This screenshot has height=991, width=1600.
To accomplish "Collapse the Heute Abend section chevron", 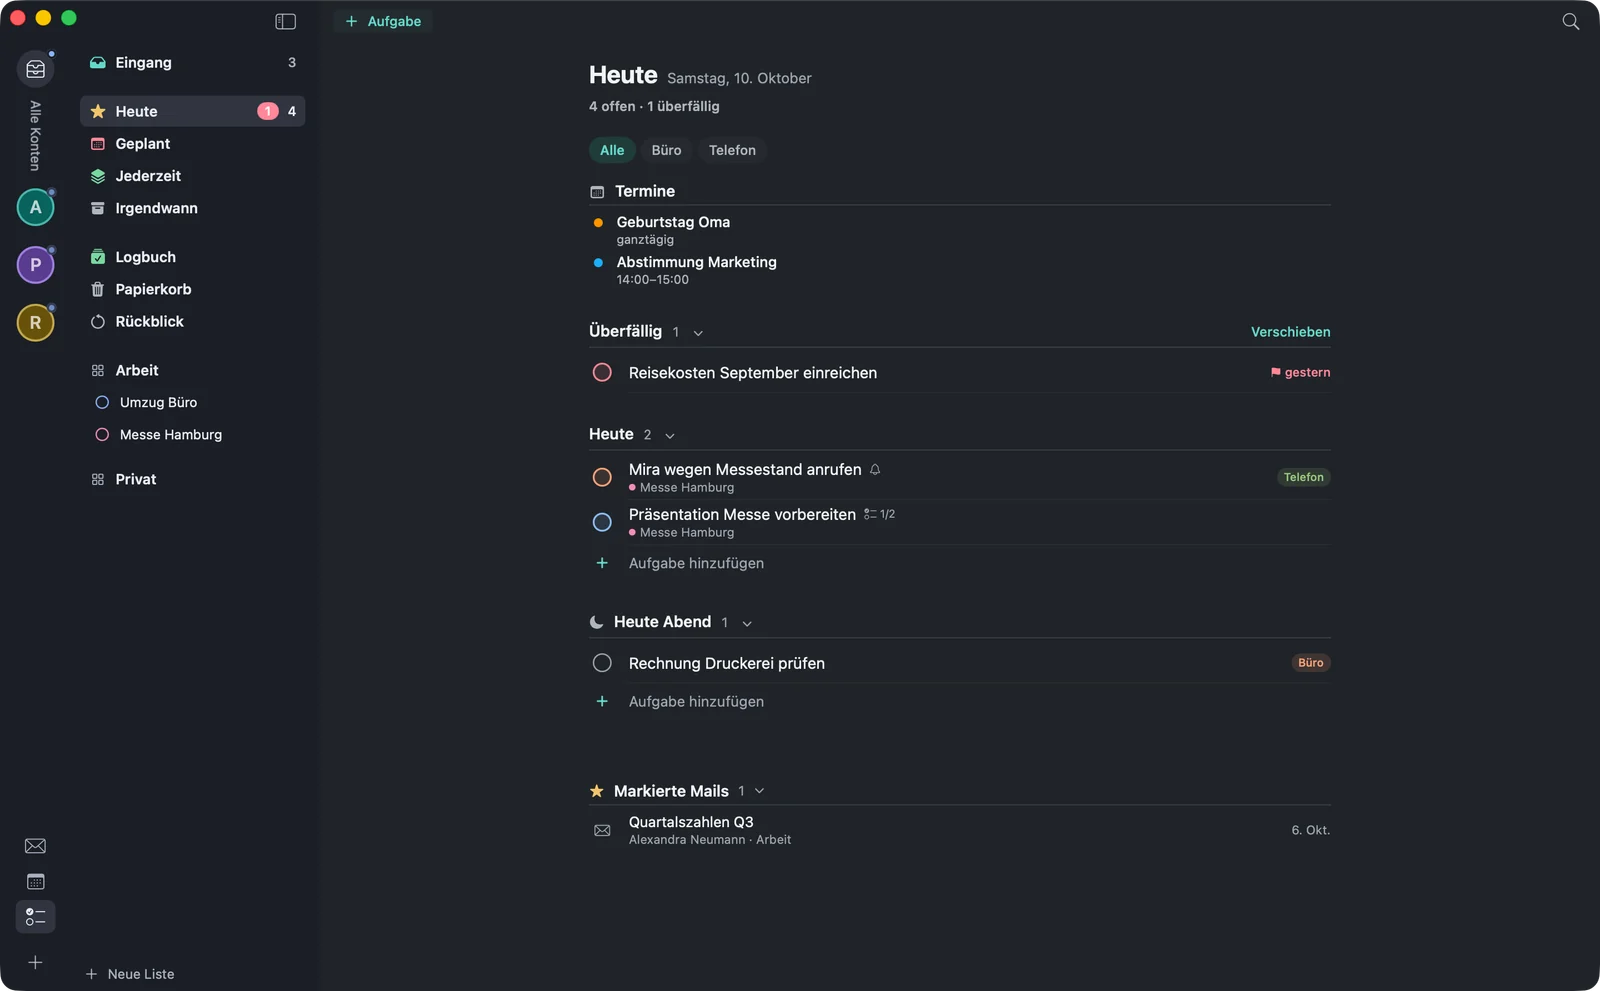I will (x=747, y=623).
